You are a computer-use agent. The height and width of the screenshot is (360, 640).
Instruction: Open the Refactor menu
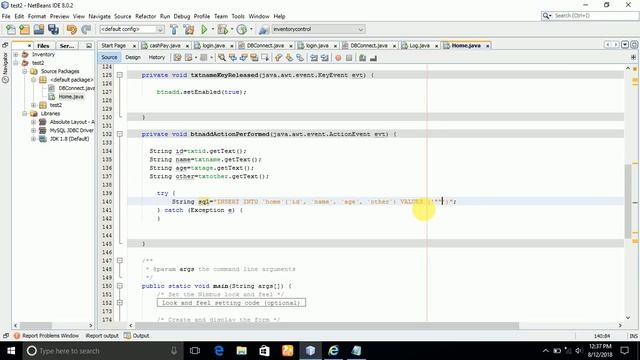point(145,16)
